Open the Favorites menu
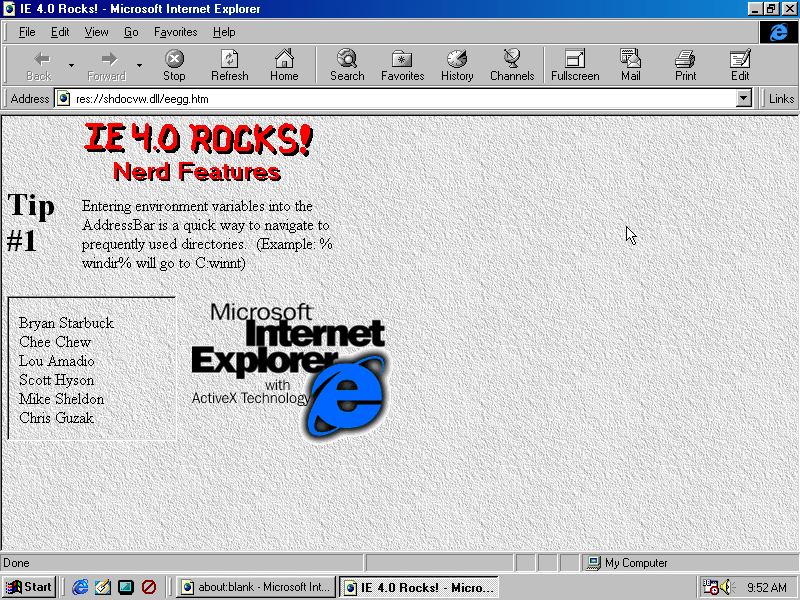The width and height of the screenshot is (800, 600). (176, 32)
